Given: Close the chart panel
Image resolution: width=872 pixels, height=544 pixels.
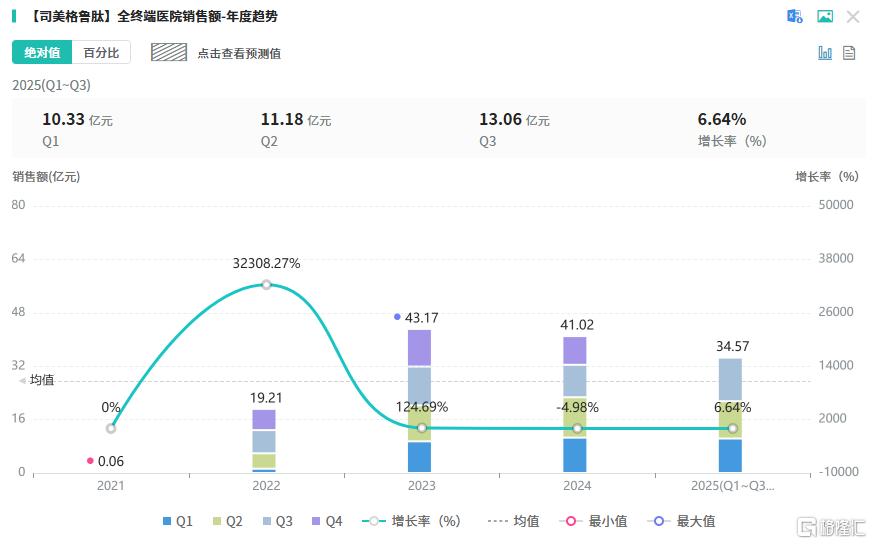Looking at the screenshot, I should click(853, 17).
